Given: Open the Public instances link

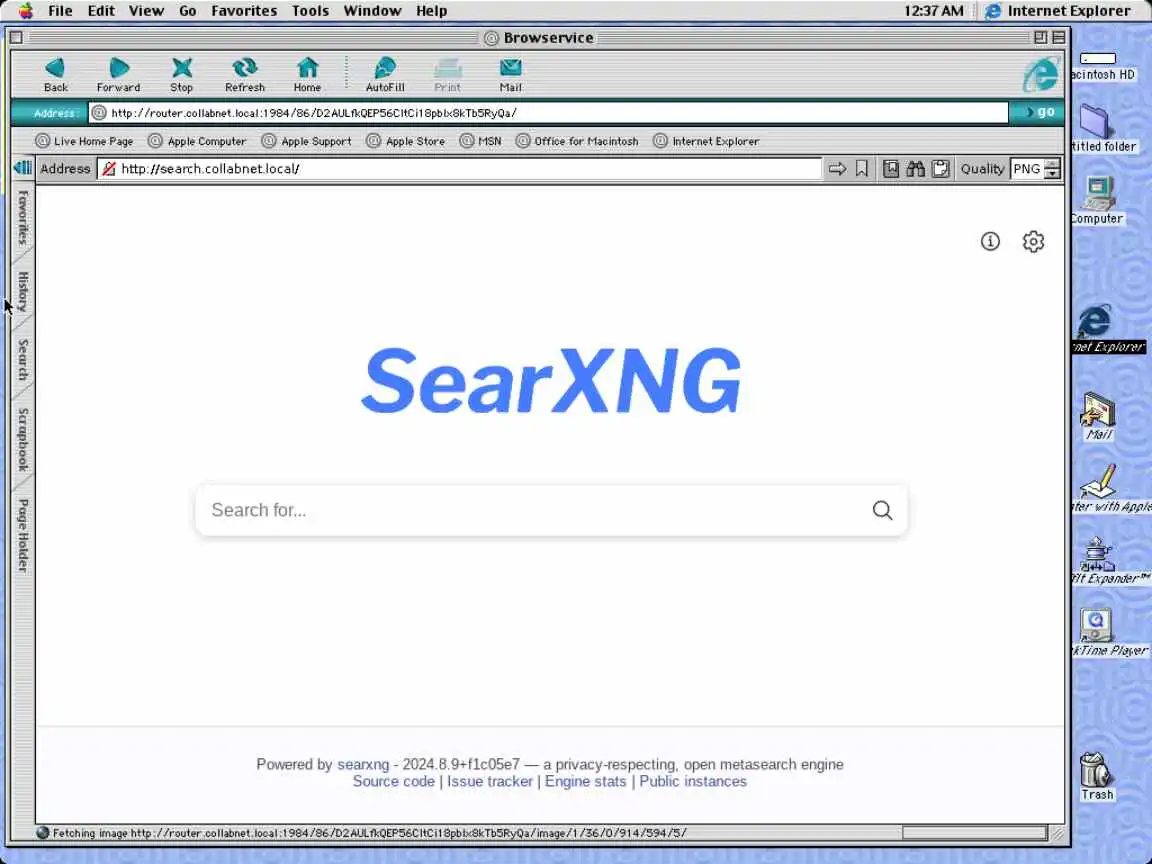Looking at the screenshot, I should pyautogui.click(x=693, y=781).
